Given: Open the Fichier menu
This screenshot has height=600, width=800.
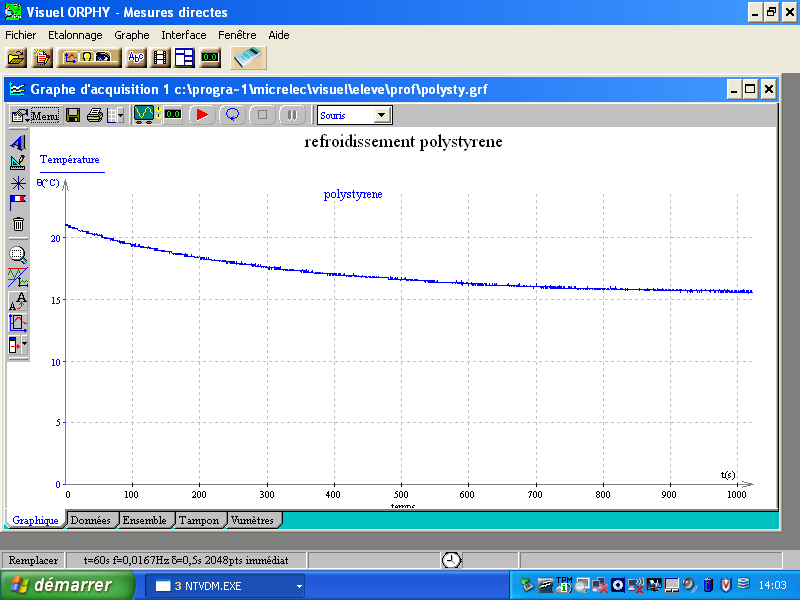Looking at the screenshot, I should tap(20, 35).
